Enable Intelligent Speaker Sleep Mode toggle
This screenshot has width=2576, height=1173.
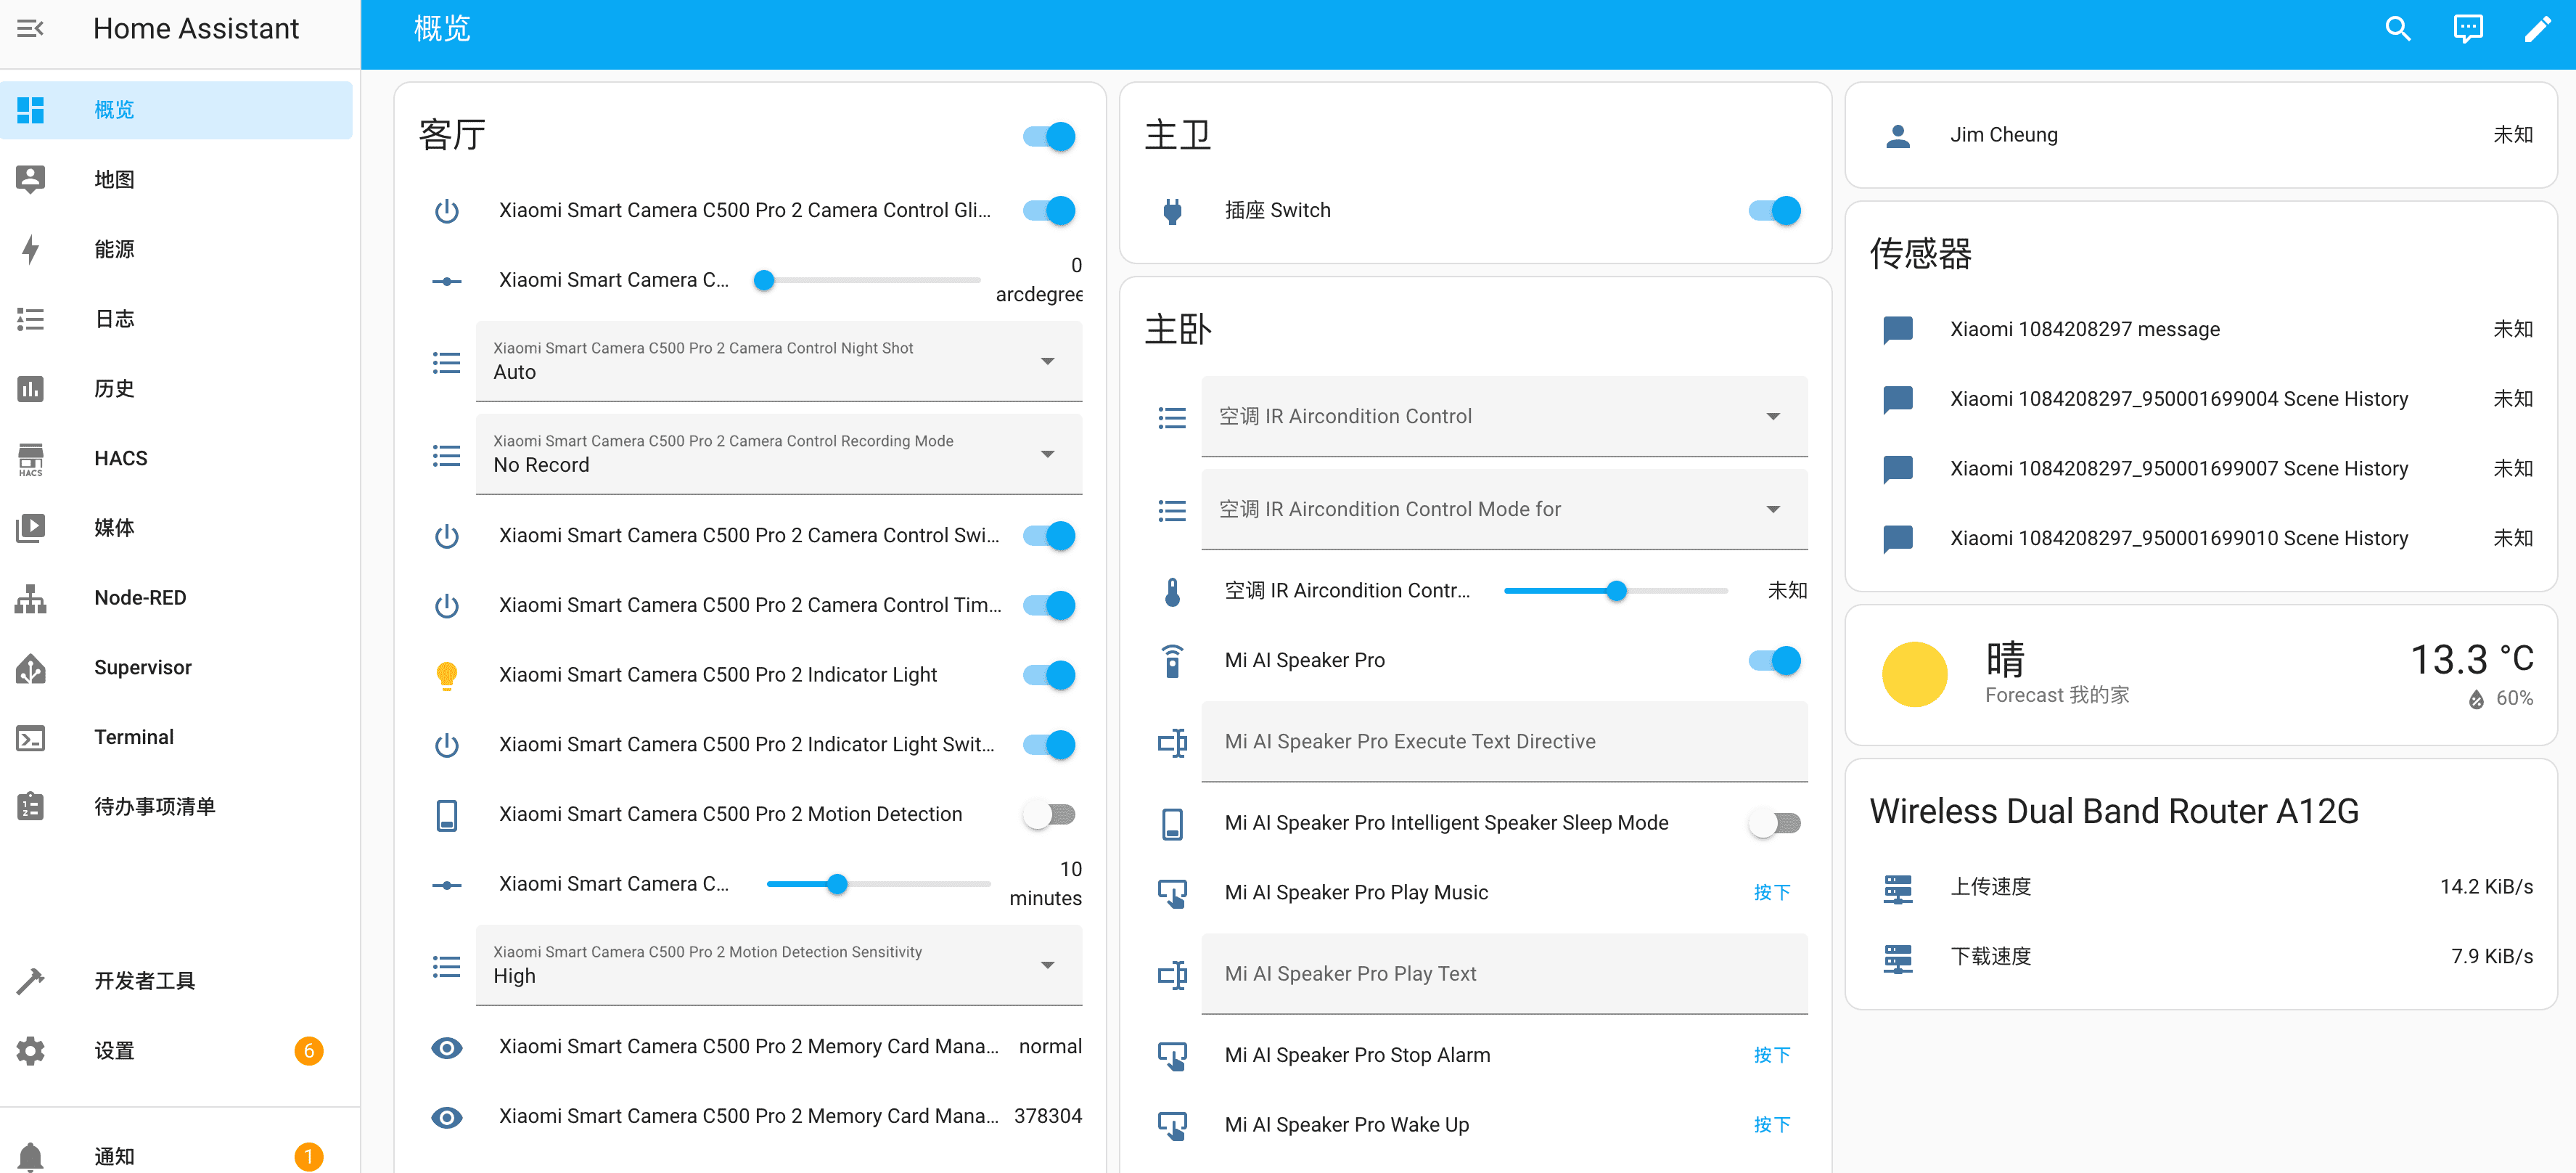1775,824
